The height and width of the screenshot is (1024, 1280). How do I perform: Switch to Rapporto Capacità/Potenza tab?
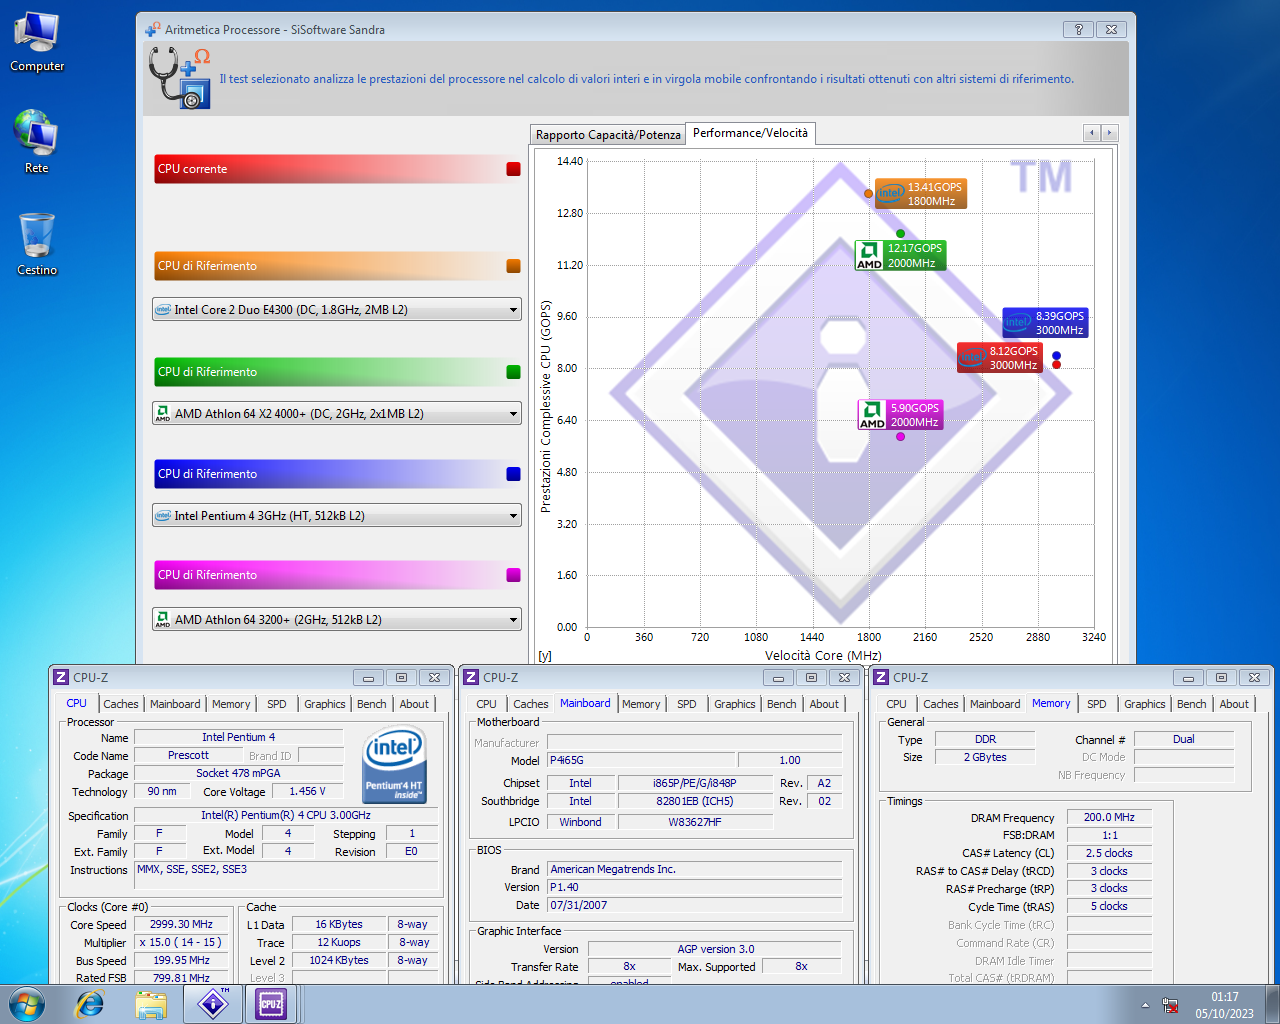[608, 135]
